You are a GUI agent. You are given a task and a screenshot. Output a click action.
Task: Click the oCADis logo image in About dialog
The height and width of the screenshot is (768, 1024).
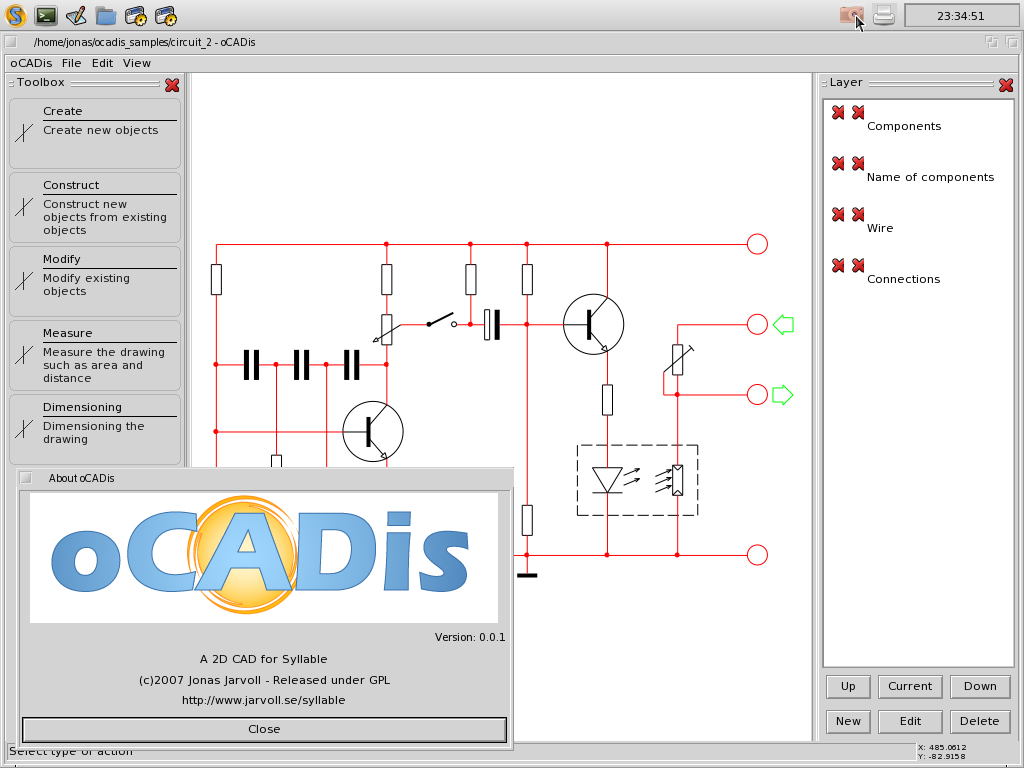[264, 557]
